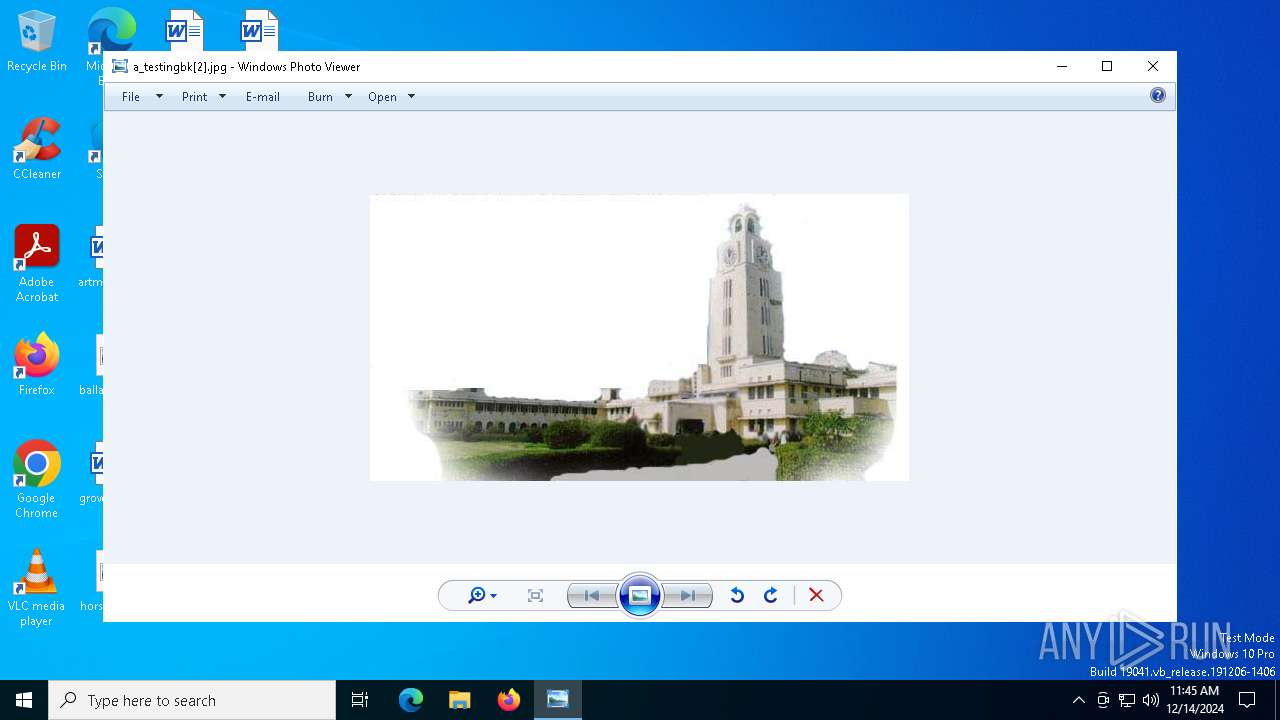Click Photo Viewer title bar icon
This screenshot has width=1280, height=720.
[120, 67]
